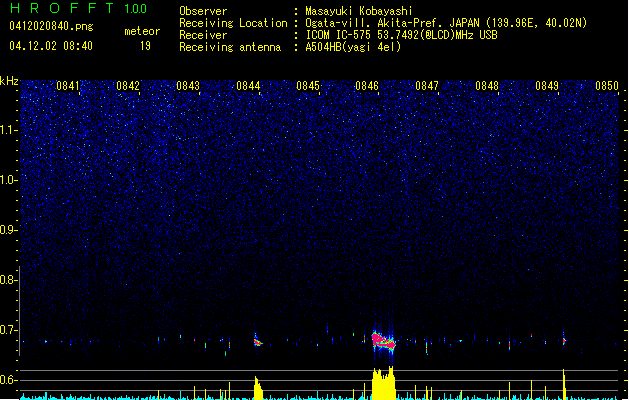
Task: Click the 0842 time marker
Action: (x=128, y=86)
